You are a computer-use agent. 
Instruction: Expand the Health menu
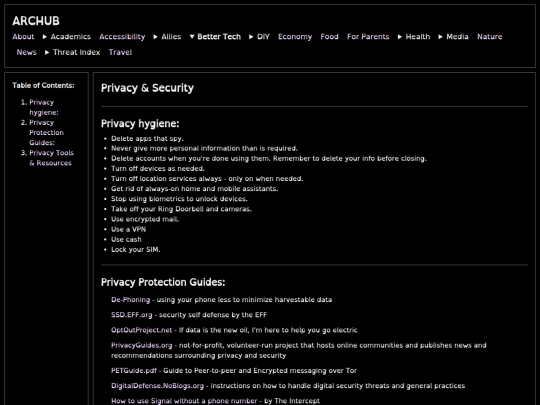414,37
